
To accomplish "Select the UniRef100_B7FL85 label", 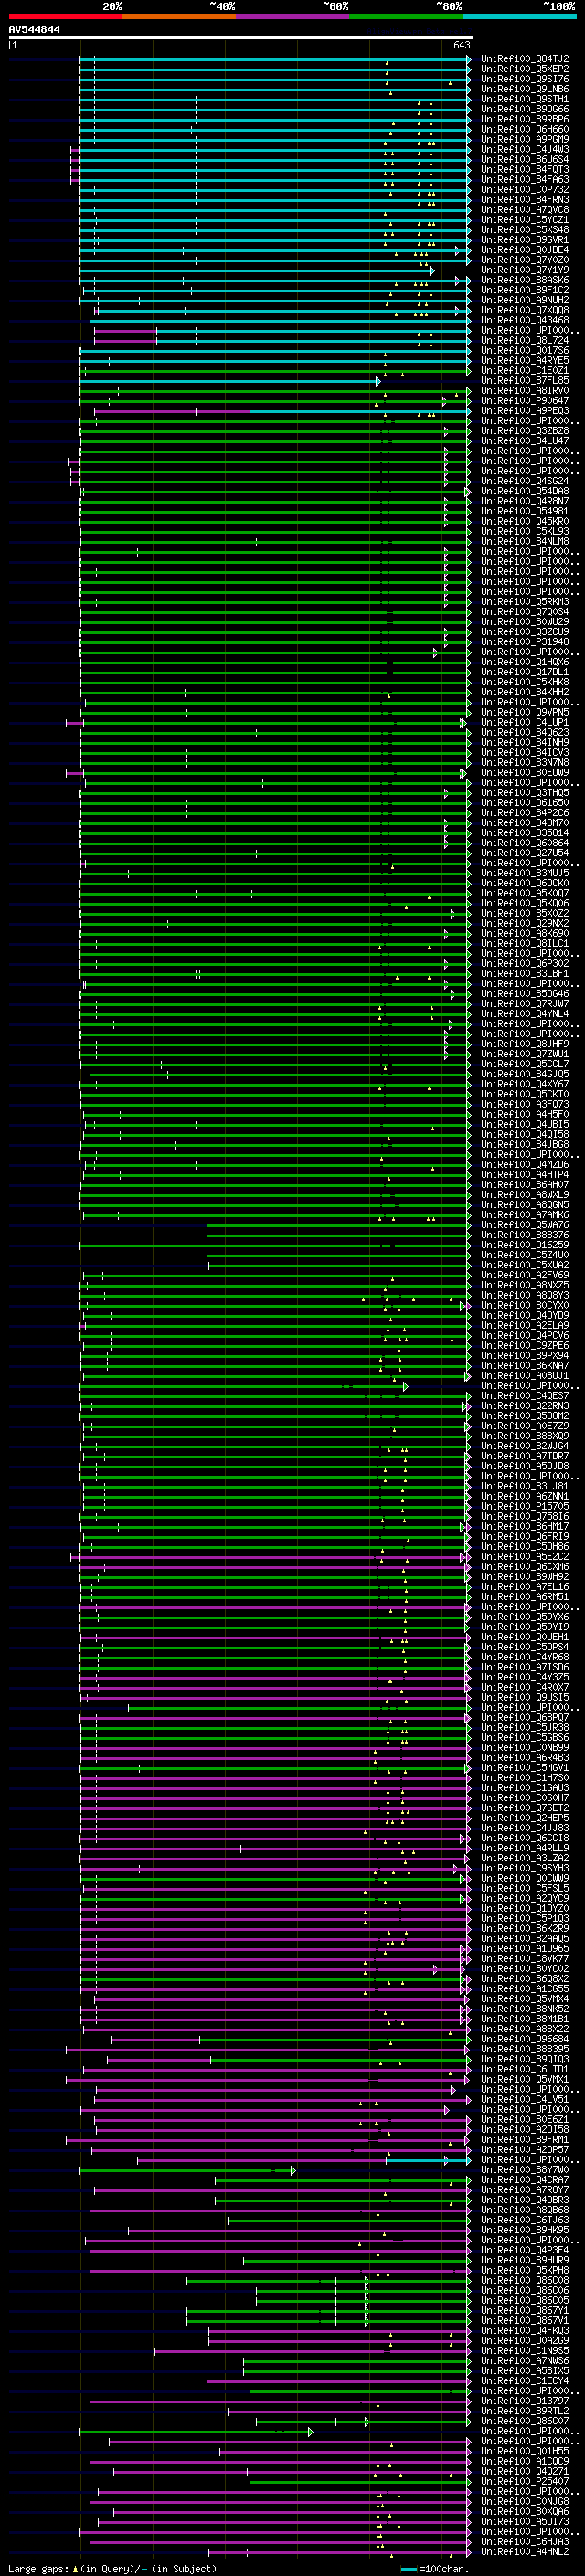I will pyautogui.click(x=524, y=380).
